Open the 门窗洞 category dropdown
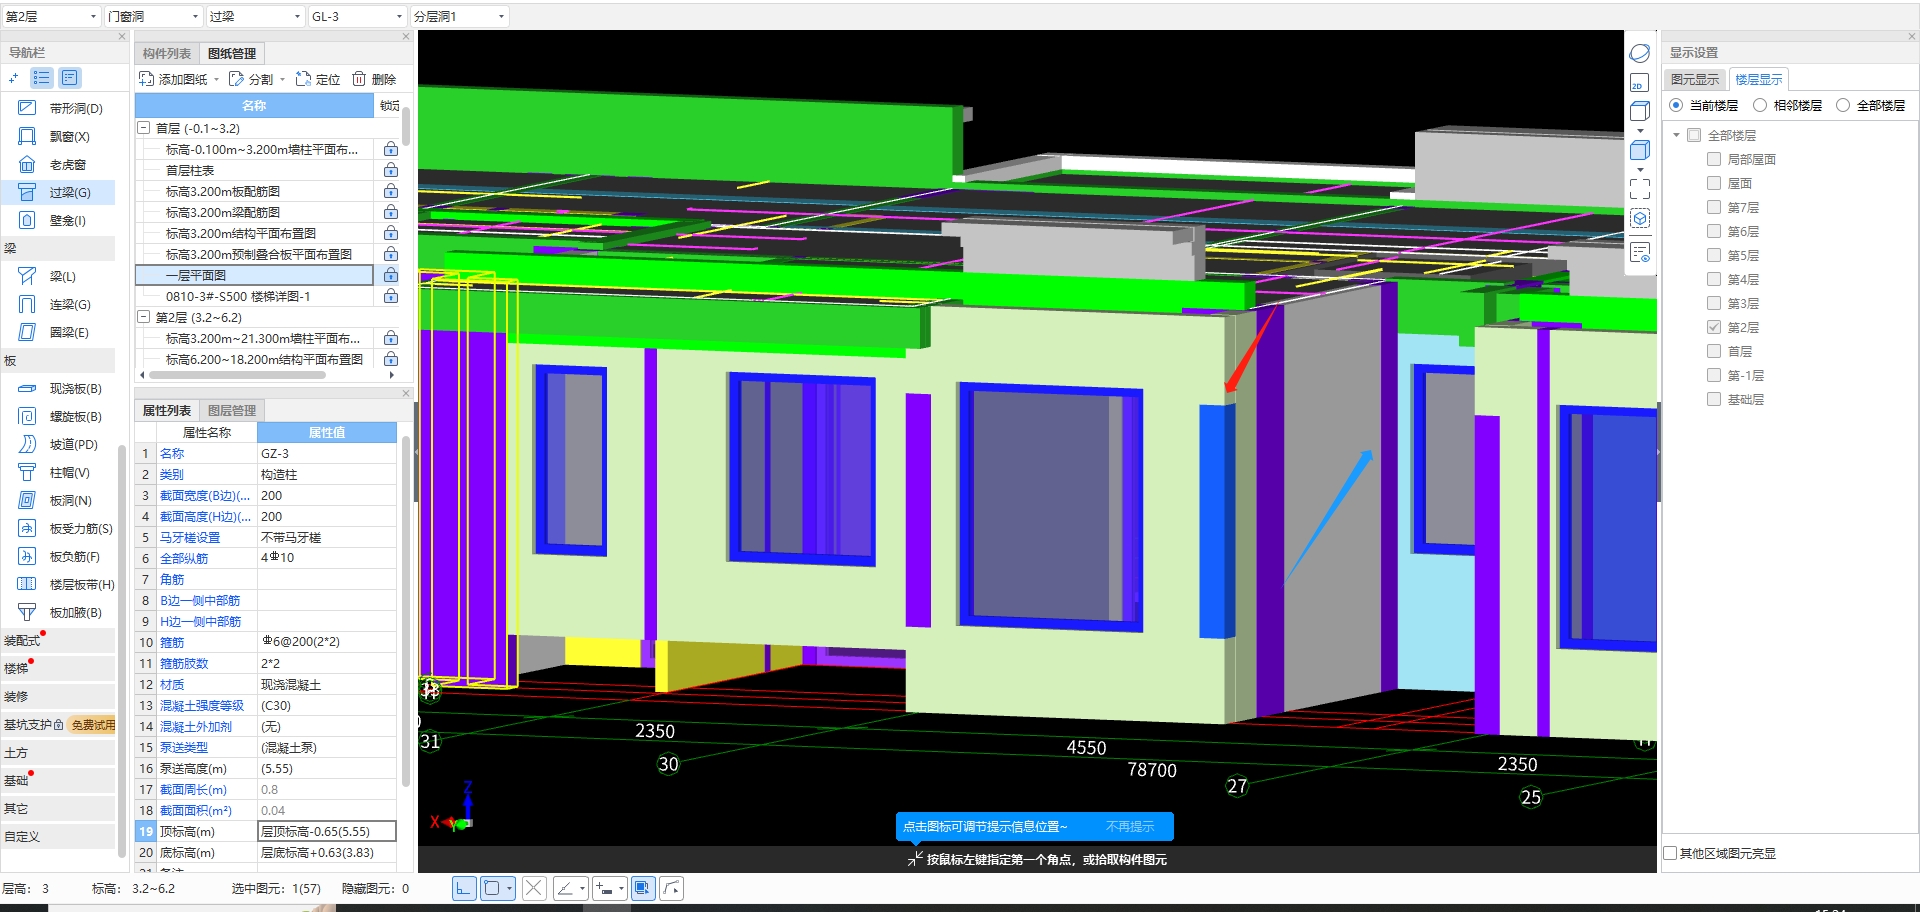The width and height of the screenshot is (1920, 912). 153,17
